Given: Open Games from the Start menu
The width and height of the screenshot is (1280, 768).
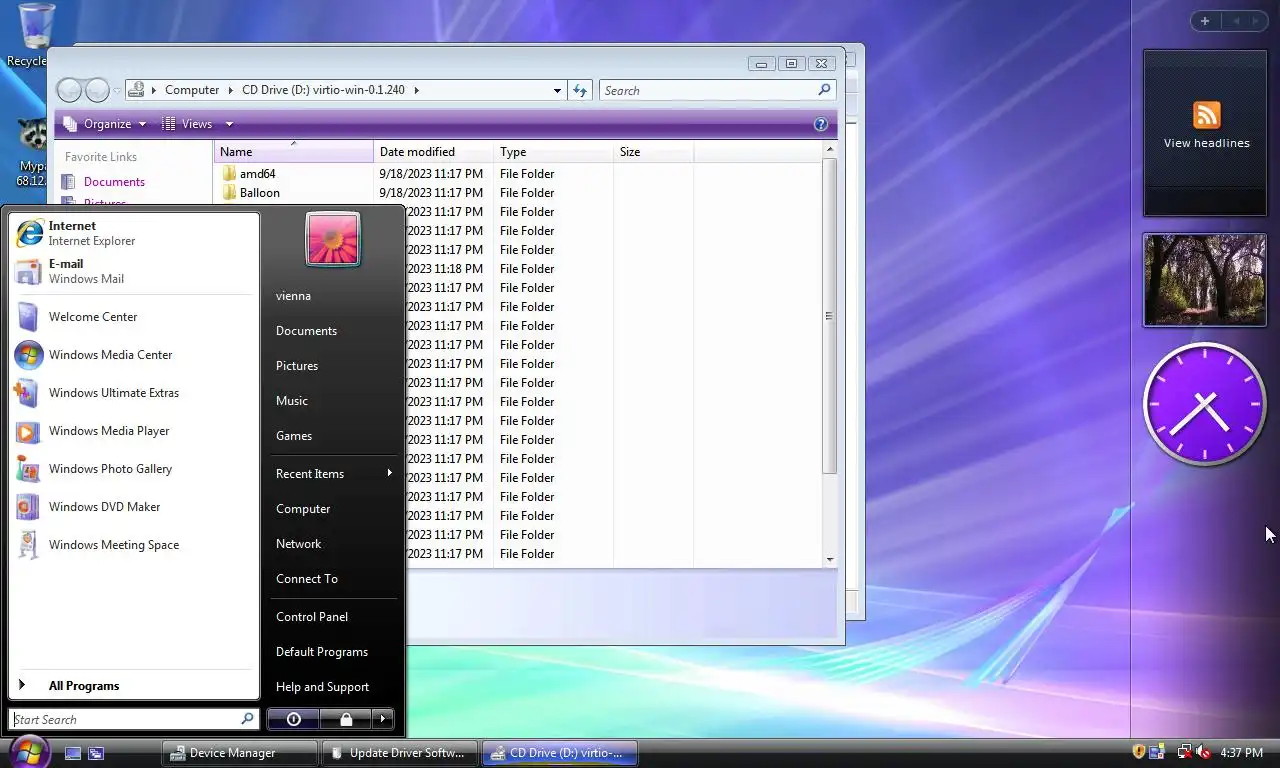Looking at the screenshot, I should pyautogui.click(x=333, y=436).
